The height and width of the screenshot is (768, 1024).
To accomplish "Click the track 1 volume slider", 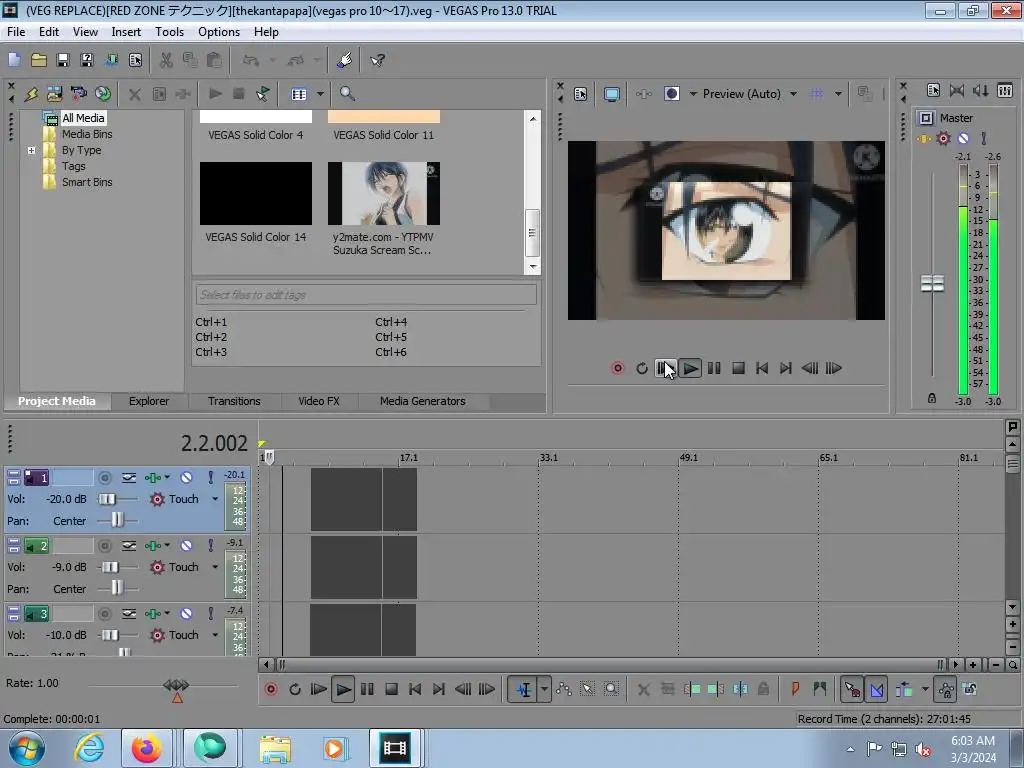I will 107,499.
